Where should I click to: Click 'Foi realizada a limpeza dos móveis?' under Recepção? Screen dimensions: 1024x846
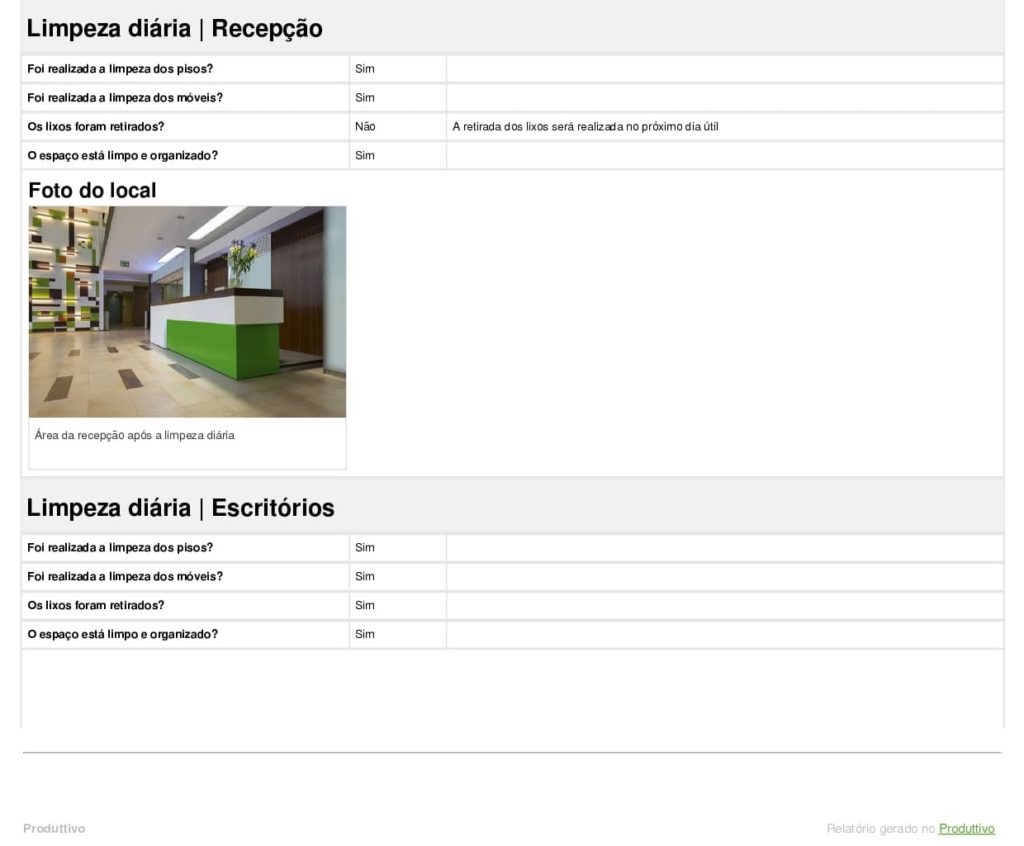(x=125, y=98)
